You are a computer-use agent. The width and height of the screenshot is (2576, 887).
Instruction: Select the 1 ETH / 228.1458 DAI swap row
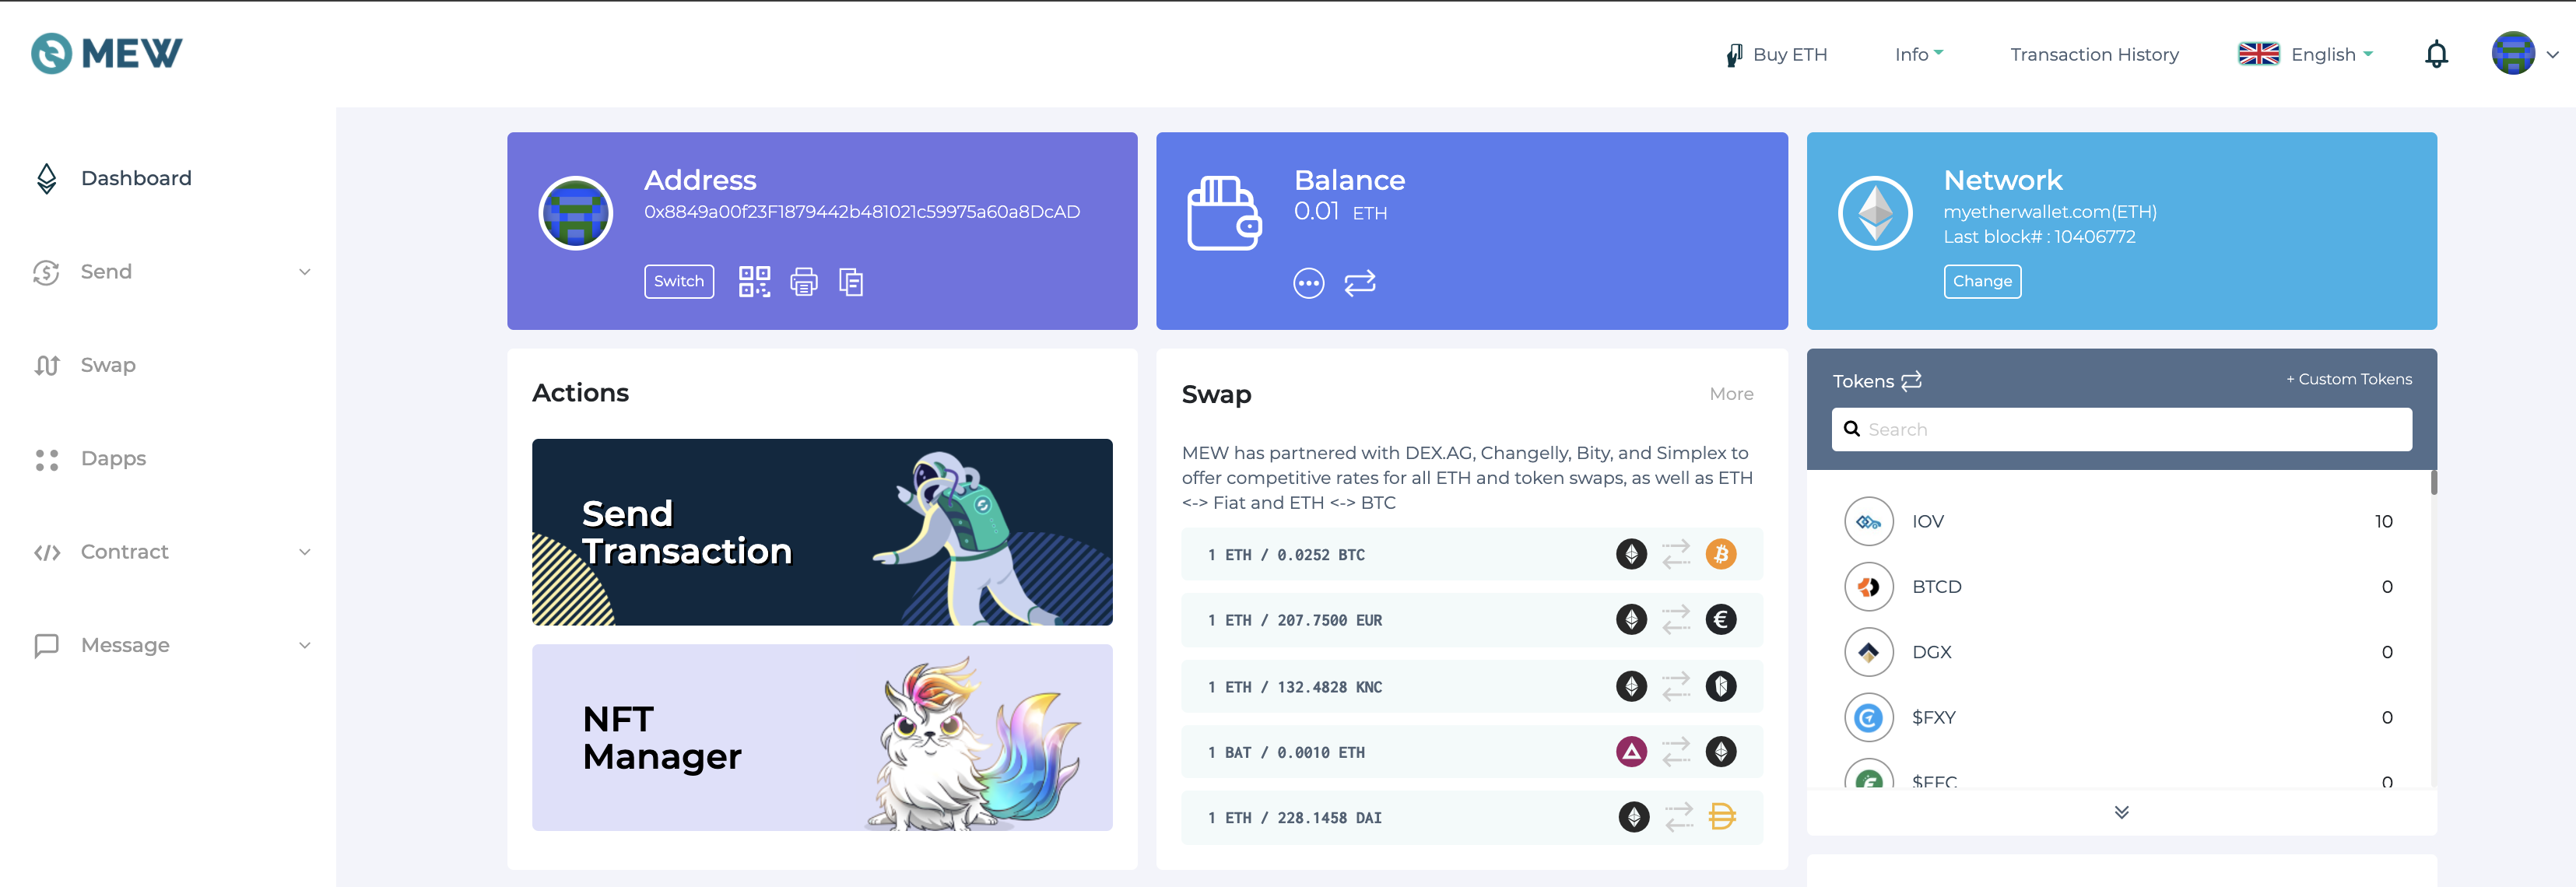pyautogui.click(x=1471, y=818)
